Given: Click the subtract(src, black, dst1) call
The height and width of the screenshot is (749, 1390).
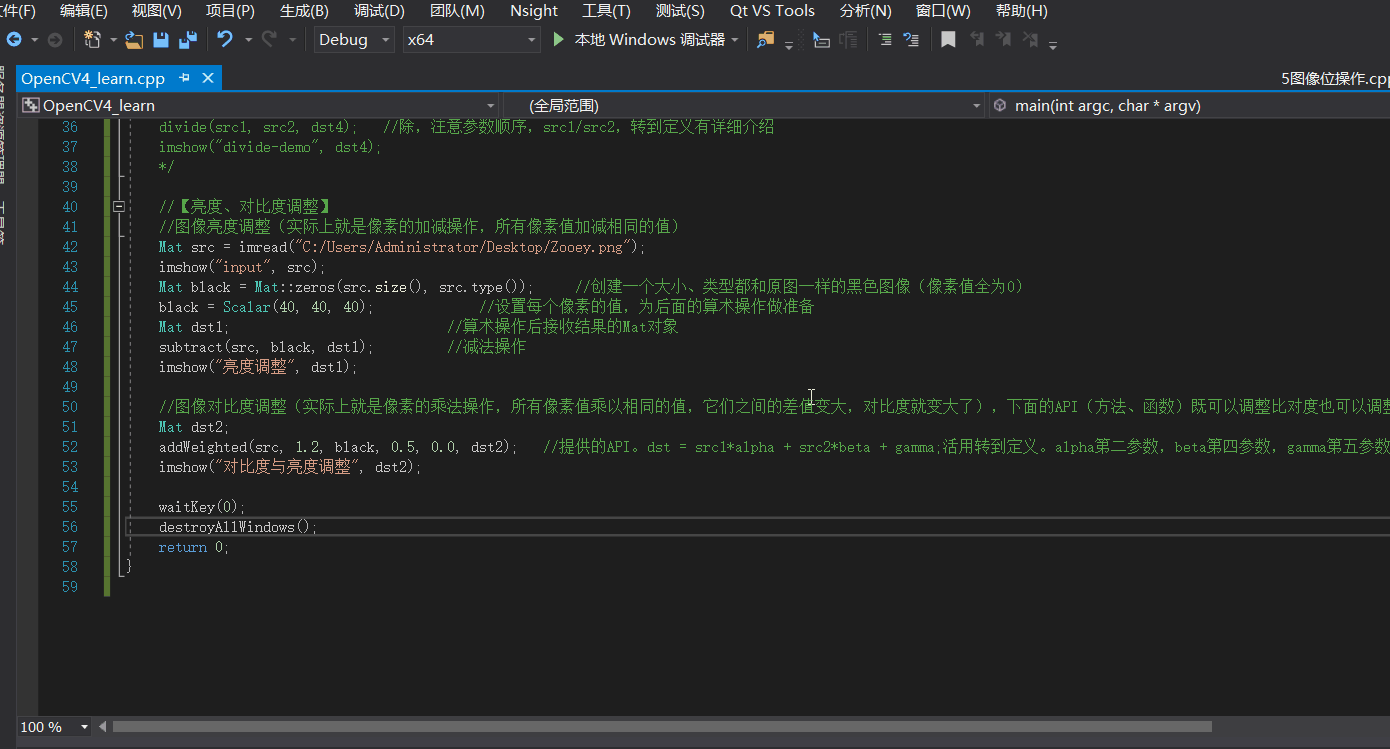Looking at the screenshot, I should tap(266, 347).
